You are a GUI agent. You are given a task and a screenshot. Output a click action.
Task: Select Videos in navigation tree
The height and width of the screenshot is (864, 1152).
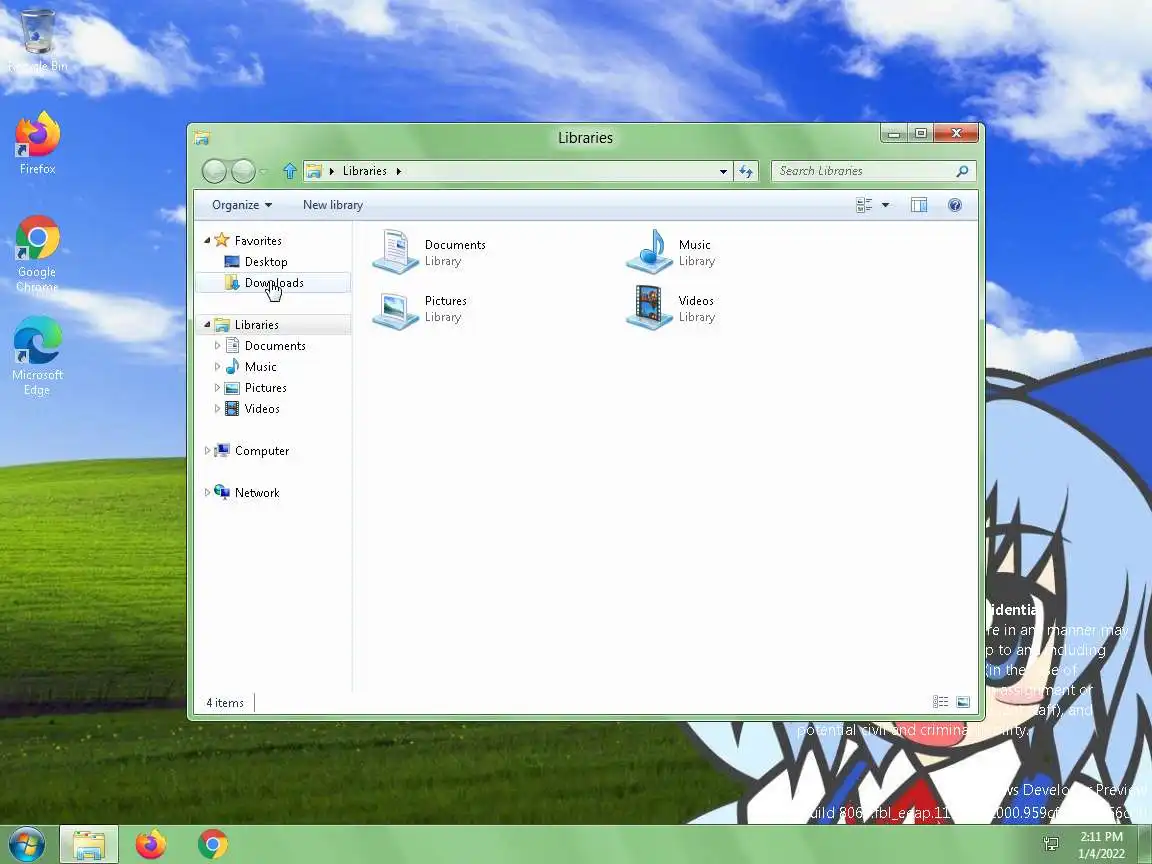262,409
